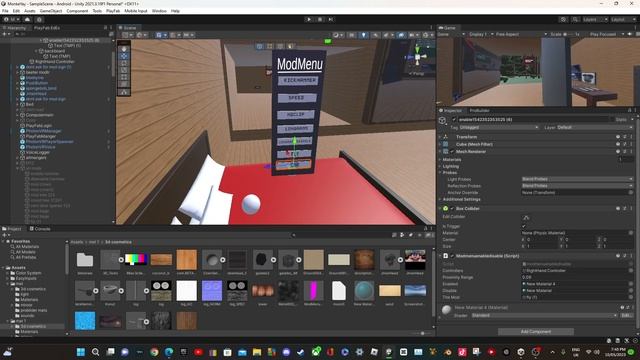
Task: Adjust the Game view Scale slider
Action: click(567, 34)
